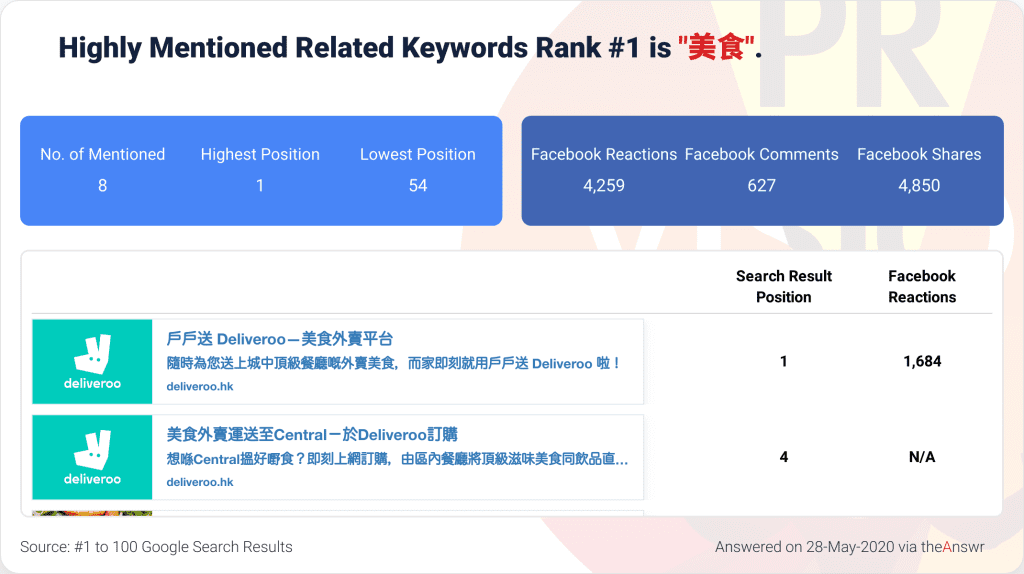Viewport: 1024px width, 574px height.
Task: Click the Facebook Comments label
Action: (x=761, y=155)
